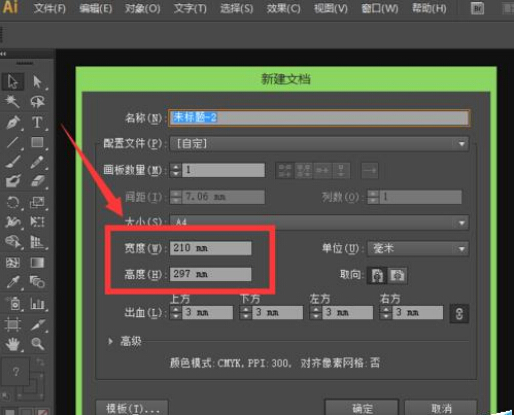This screenshot has width=514, height=415.
Task: Select the Eyedropper tool
Action: point(13,282)
